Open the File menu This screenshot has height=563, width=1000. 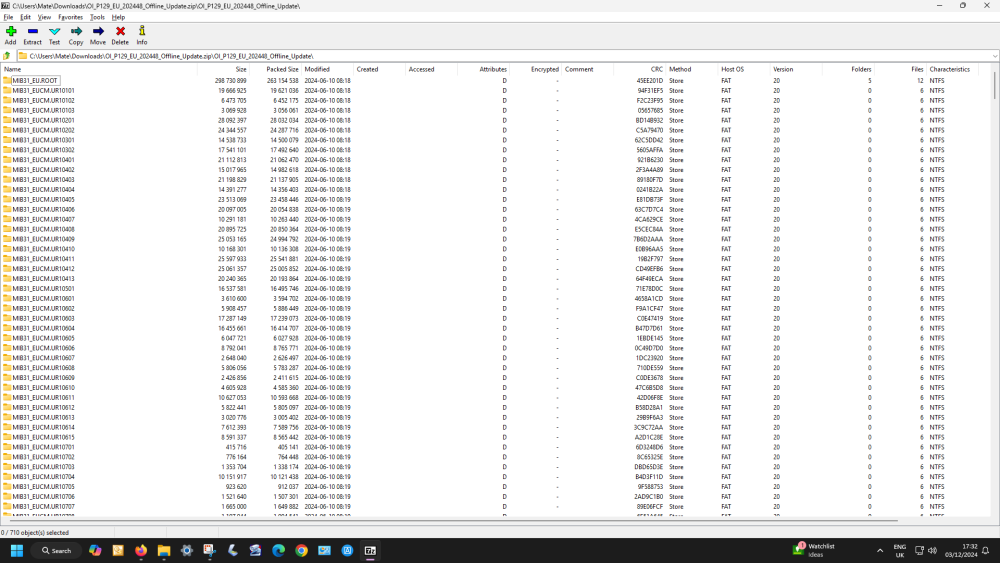[x=8, y=17]
